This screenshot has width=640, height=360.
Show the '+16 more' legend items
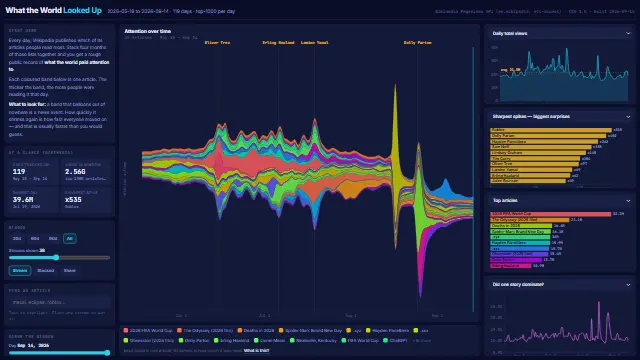tap(422, 340)
